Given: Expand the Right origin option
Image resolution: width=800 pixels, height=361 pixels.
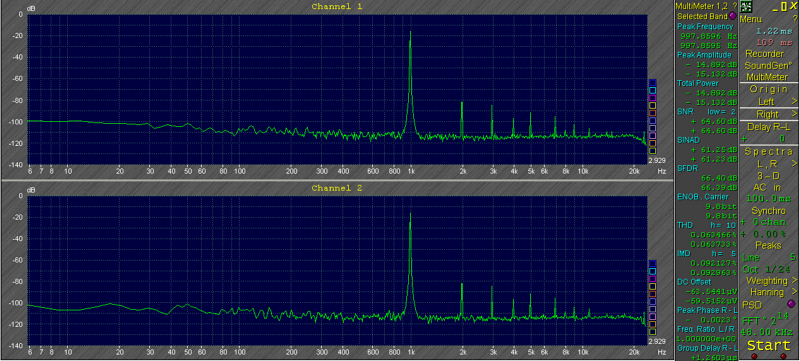Looking at the screenshot, I should tap(794, 114).
